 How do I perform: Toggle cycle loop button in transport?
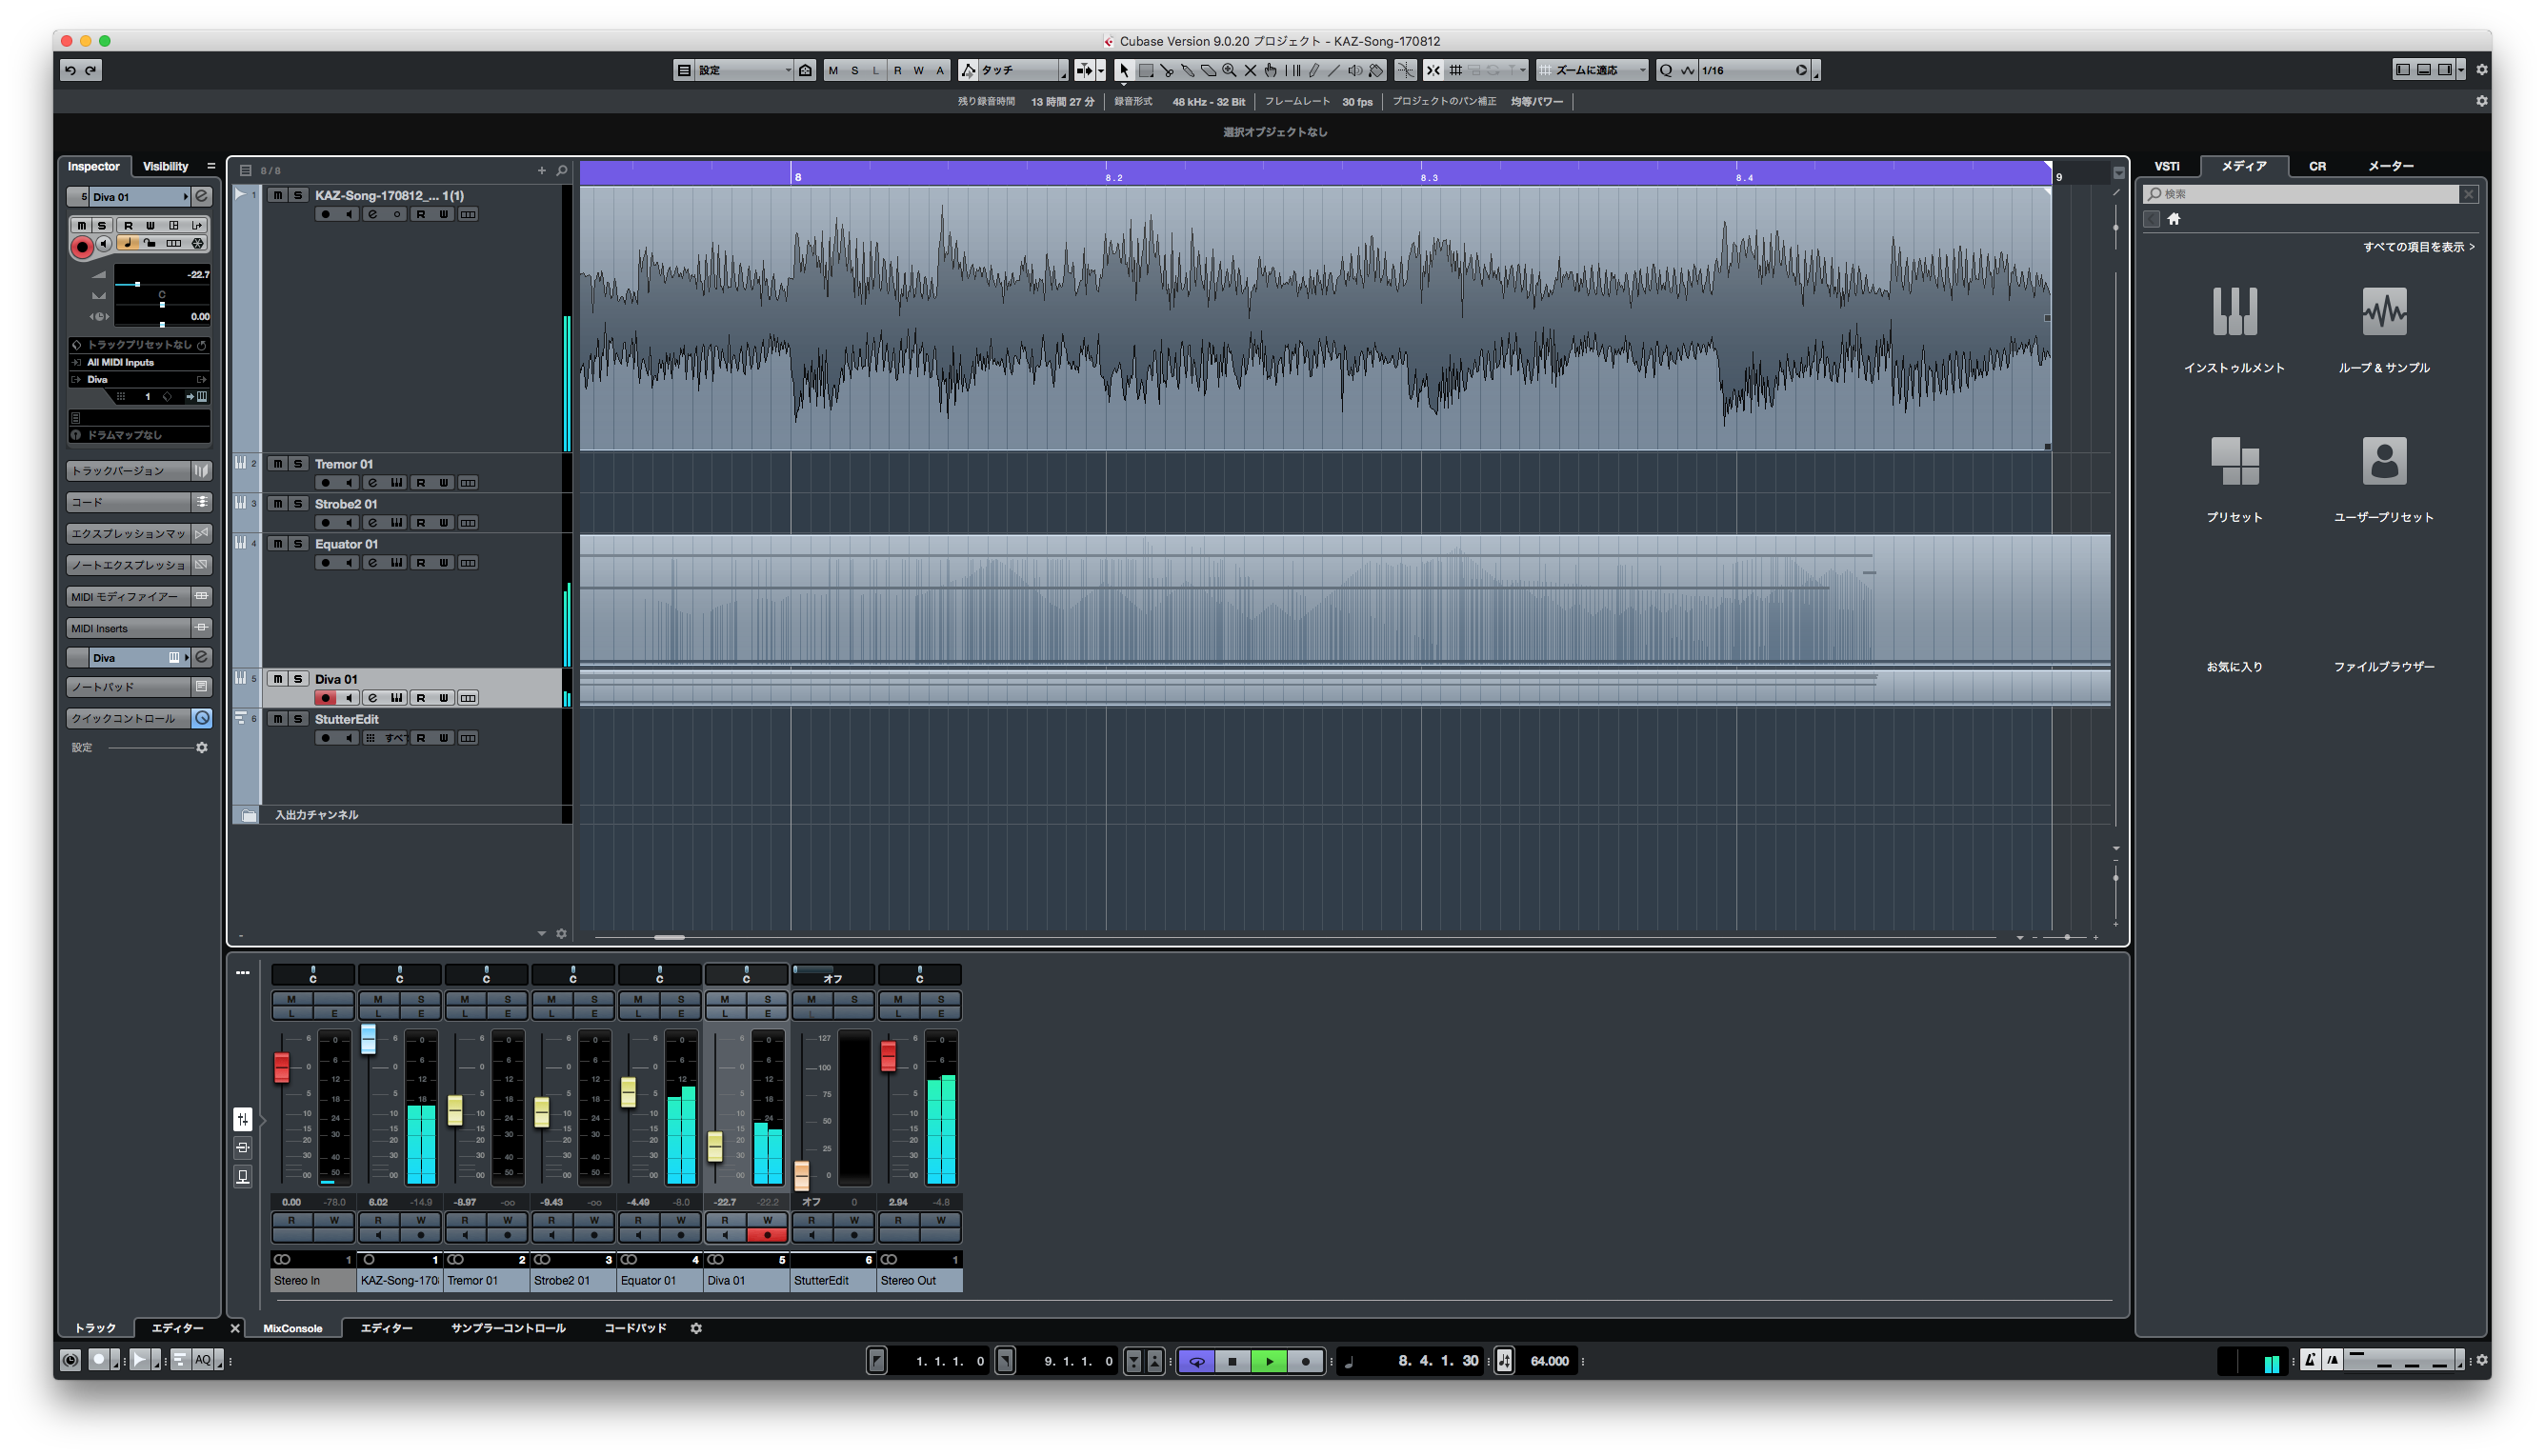(x=1197, y=1360)
